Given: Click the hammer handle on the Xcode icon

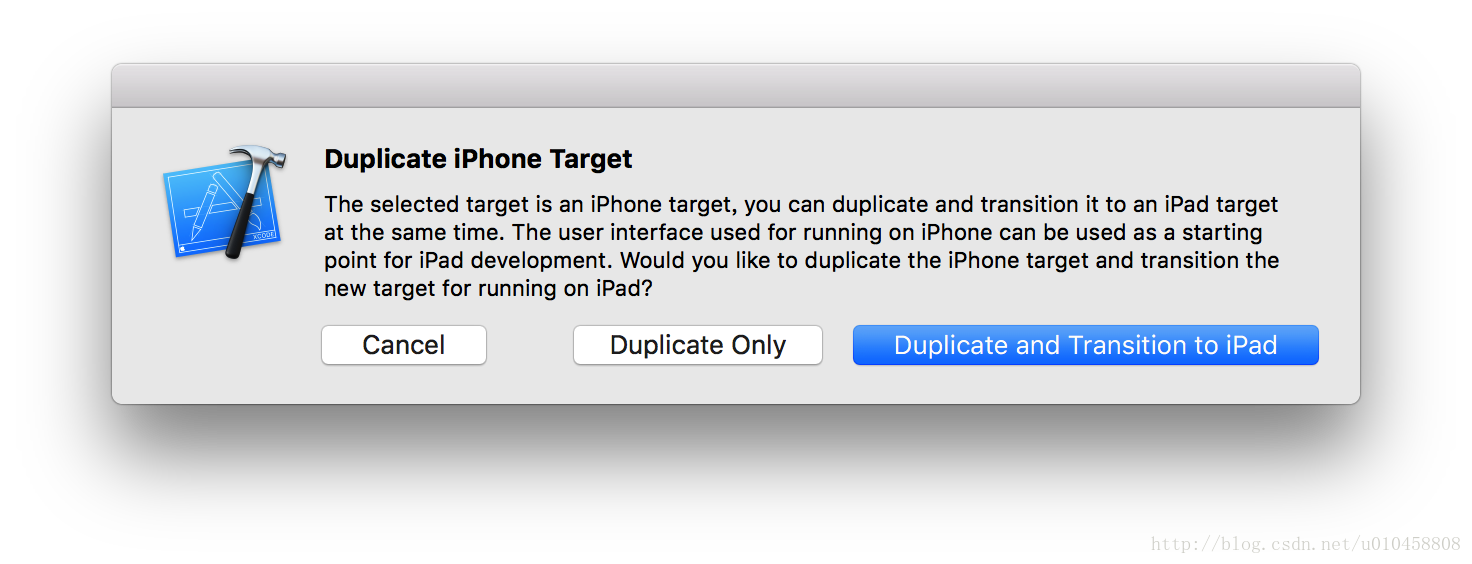Looking at the screenshot, I should pos(241,222).
